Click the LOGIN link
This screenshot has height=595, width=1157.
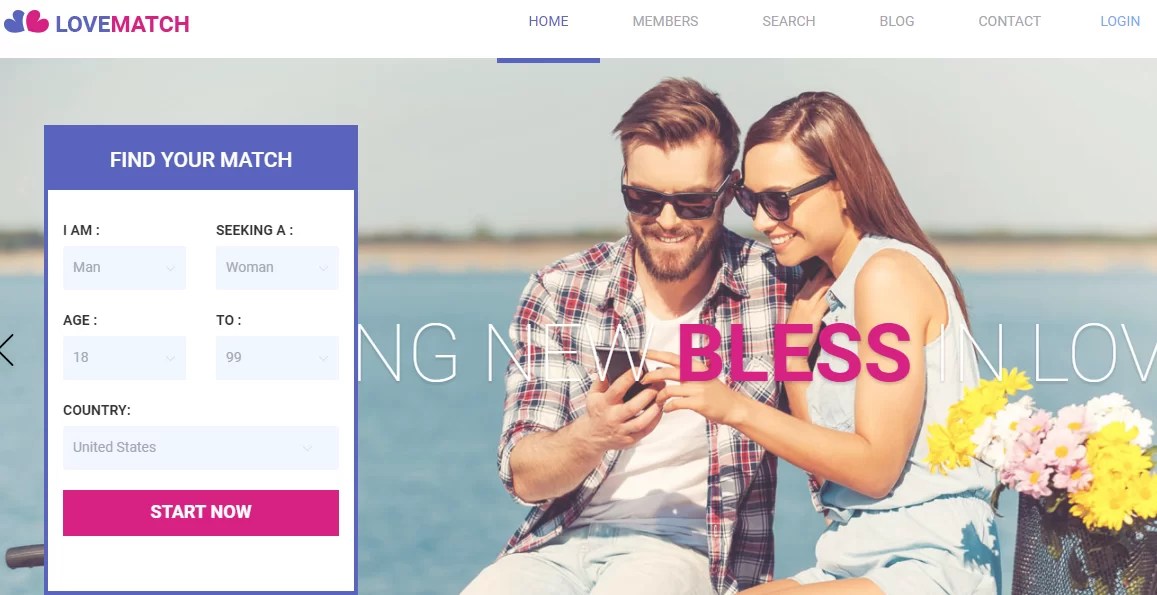pyautogui.click(x=1120, y=21)
